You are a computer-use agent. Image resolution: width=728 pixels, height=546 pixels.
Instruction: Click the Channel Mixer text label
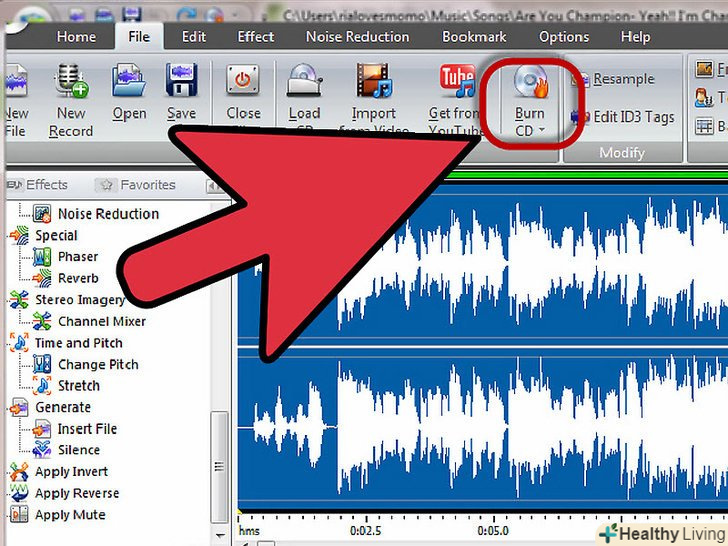[102, 321]
